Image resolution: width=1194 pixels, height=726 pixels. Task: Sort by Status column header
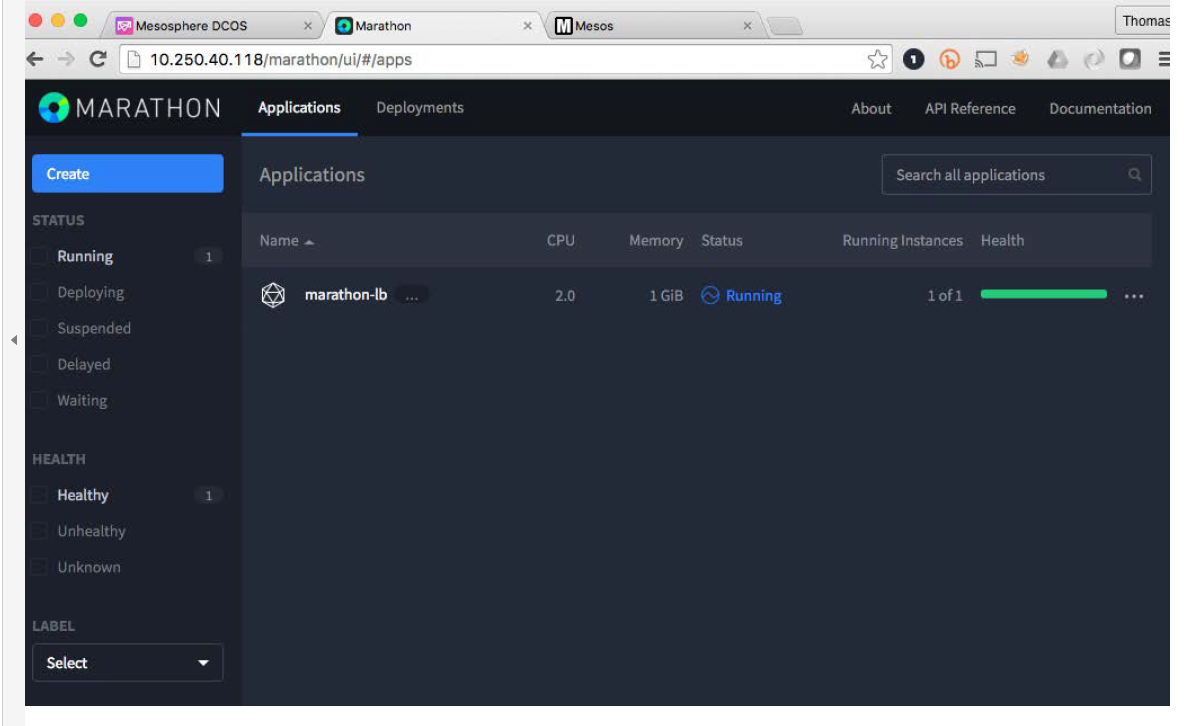coord(722,241)
